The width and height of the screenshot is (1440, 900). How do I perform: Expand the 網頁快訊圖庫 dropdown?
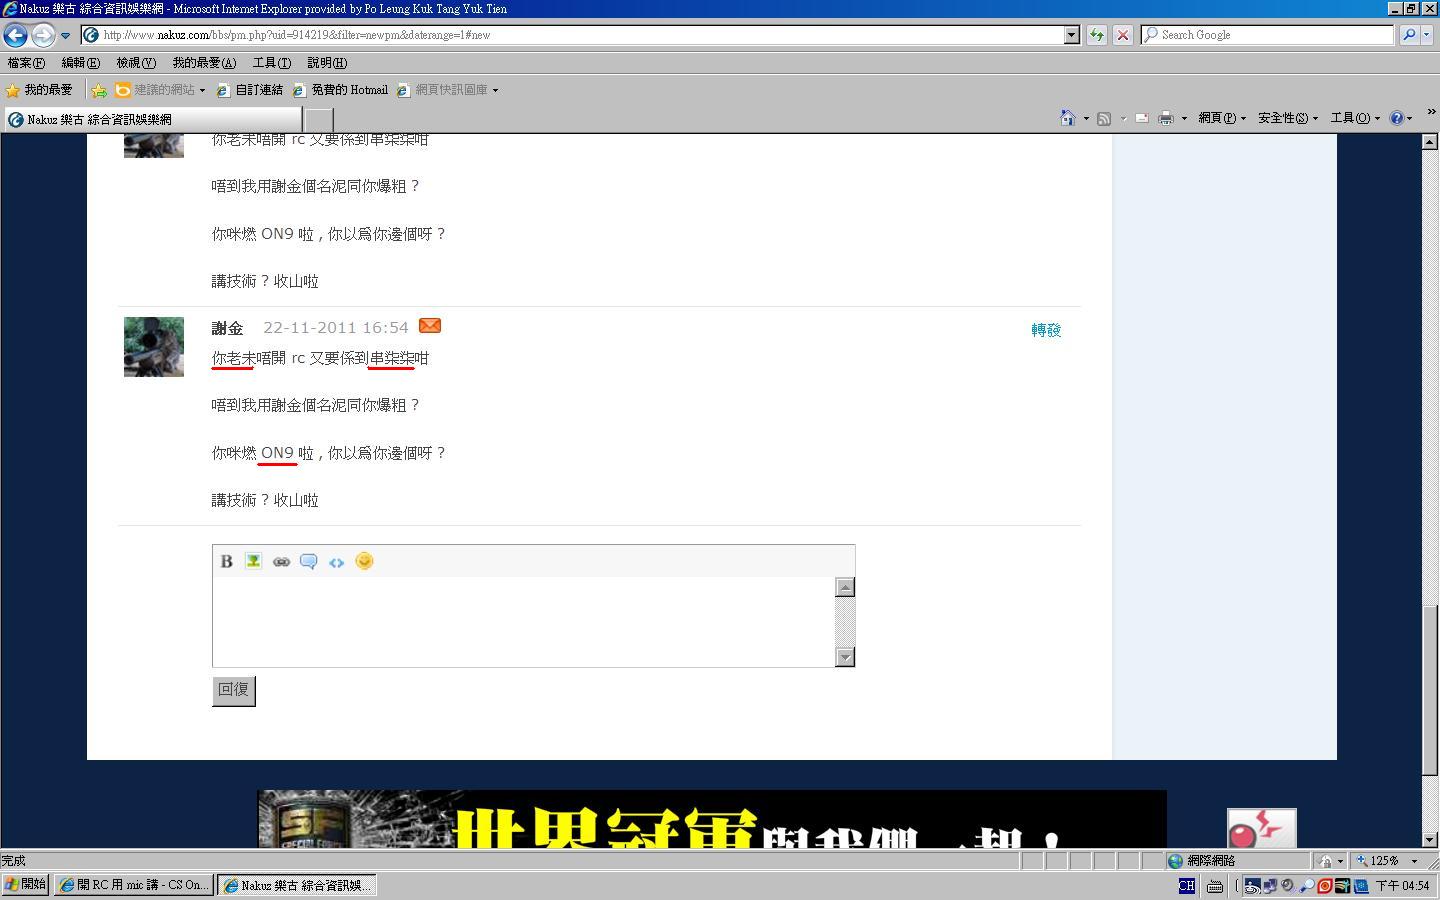point(495,90)
